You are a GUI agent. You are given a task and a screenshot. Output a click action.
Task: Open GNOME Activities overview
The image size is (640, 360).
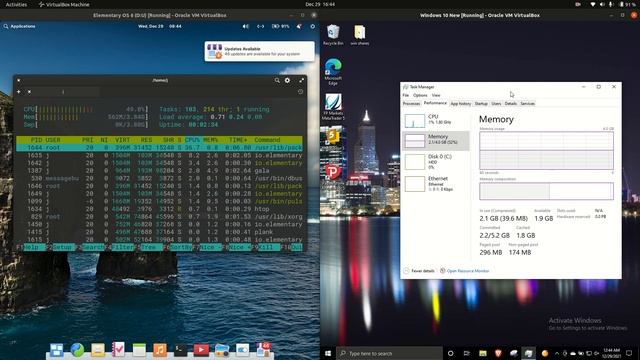coord(16,4)
